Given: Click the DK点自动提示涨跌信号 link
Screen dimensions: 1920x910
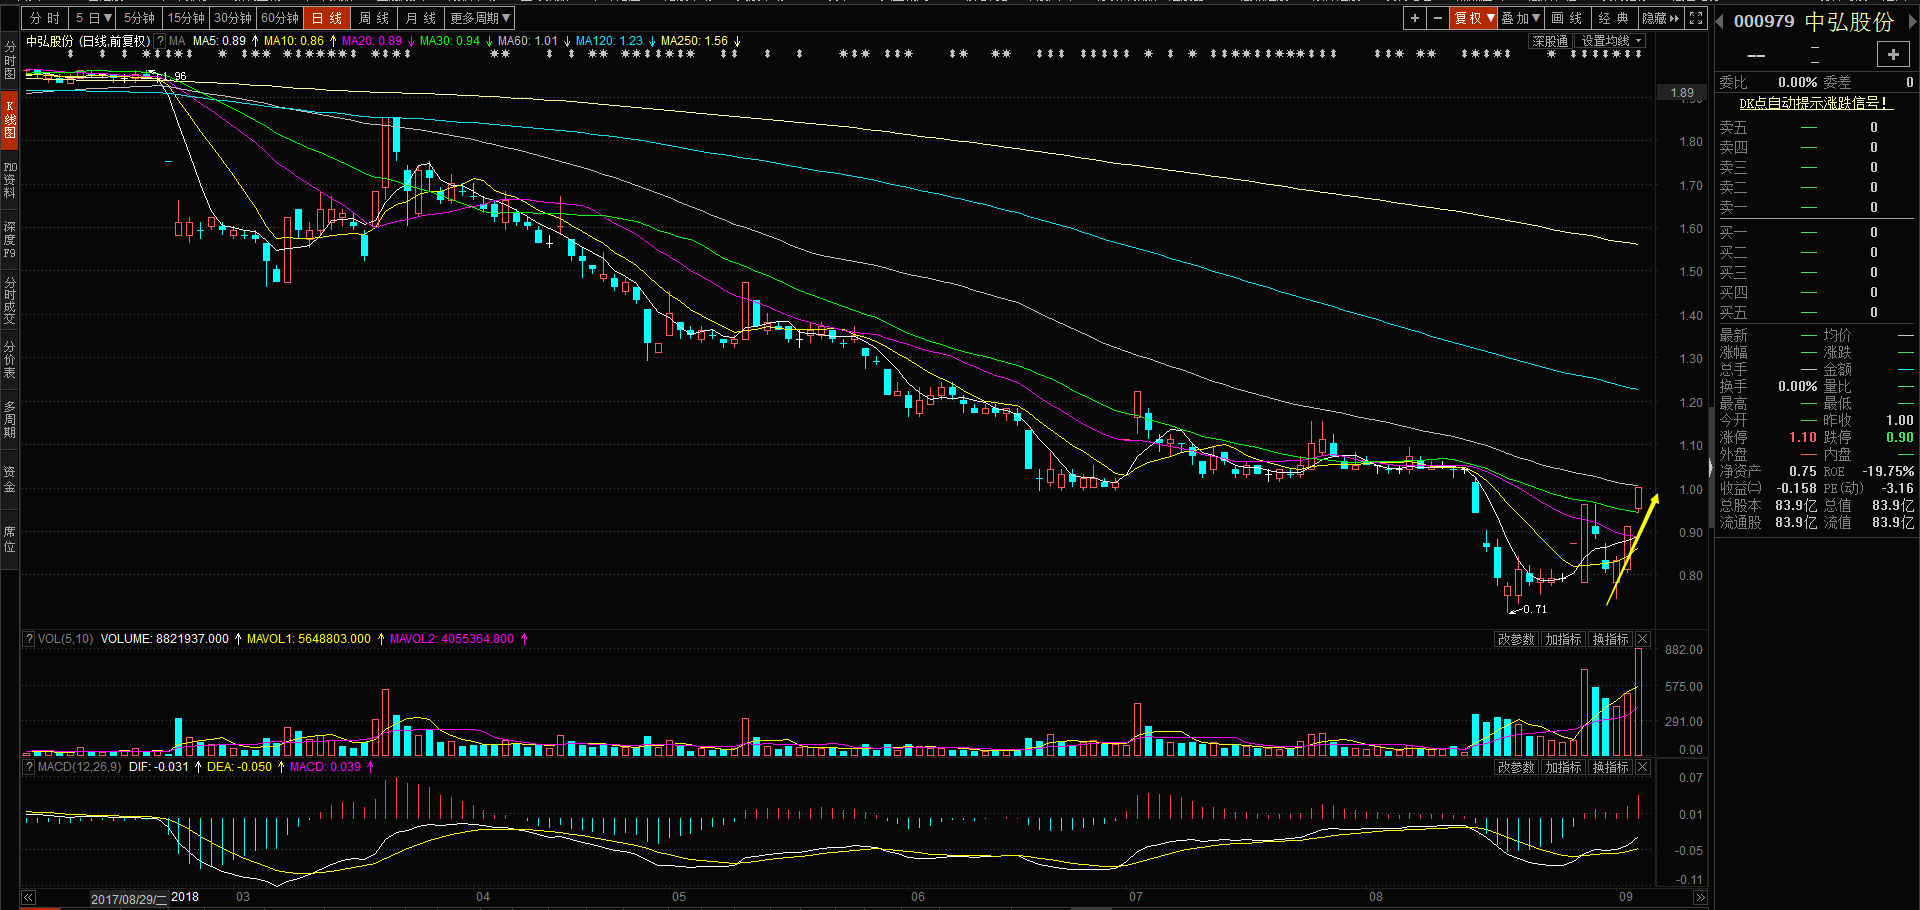Looking at the screenshot, I should (x=1813, y=103).
